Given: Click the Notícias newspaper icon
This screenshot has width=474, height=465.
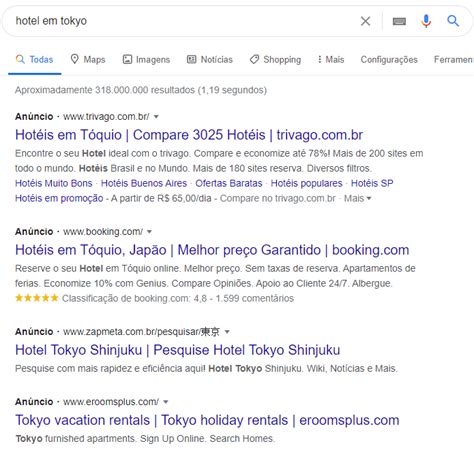Looking at the screenshot, I should [x=192, y=59].
